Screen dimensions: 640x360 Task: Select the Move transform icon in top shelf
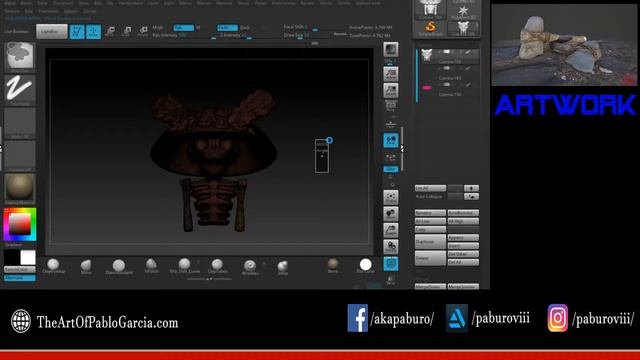(x=110, y=31)
